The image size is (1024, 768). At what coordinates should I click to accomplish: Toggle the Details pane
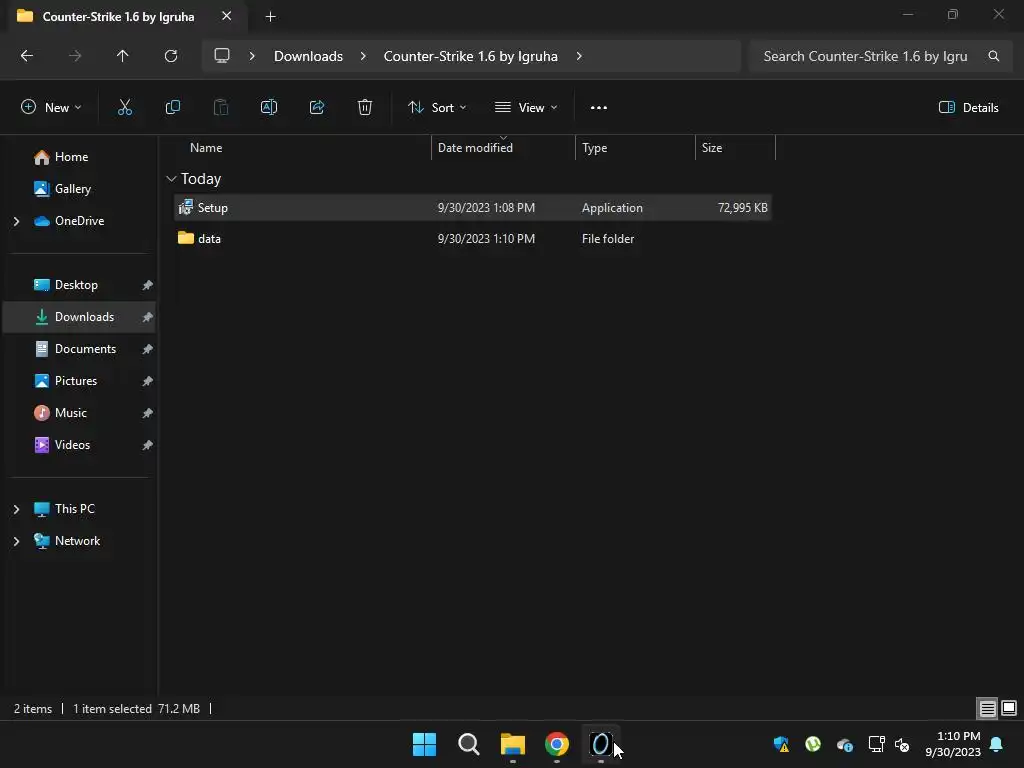(x=968, y=108)
